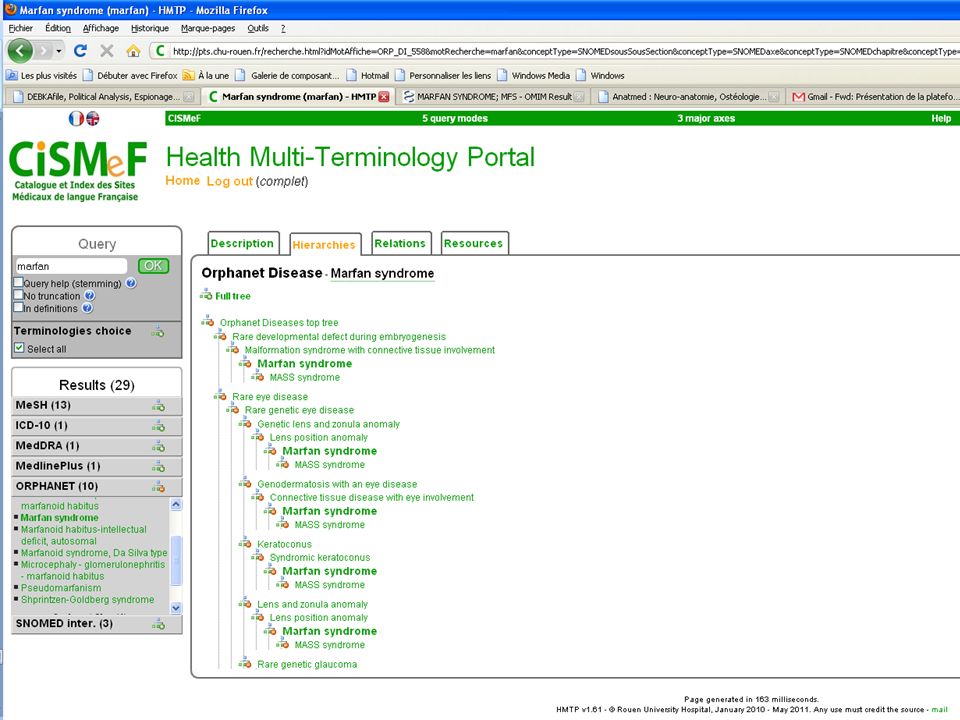Click the tree icon beside Rare eye disease
This screenshot has height=720, width=960.
pos(220,396)
